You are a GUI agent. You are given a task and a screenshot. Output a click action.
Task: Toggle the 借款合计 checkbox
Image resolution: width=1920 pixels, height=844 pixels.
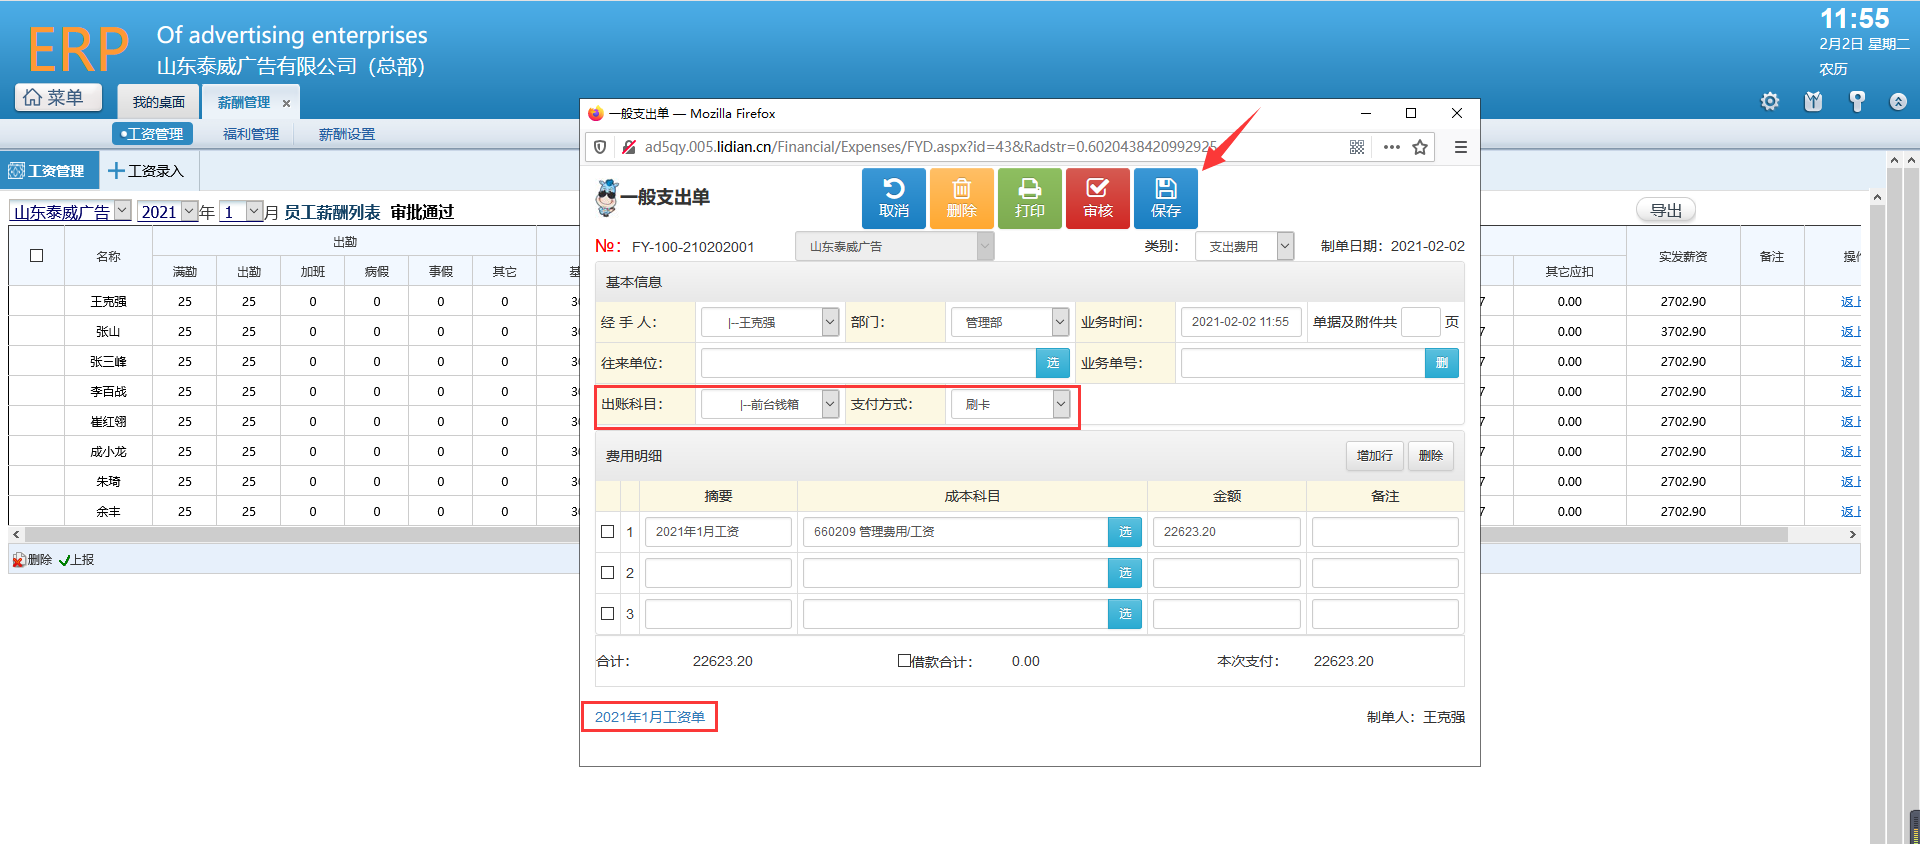[904, 661]
